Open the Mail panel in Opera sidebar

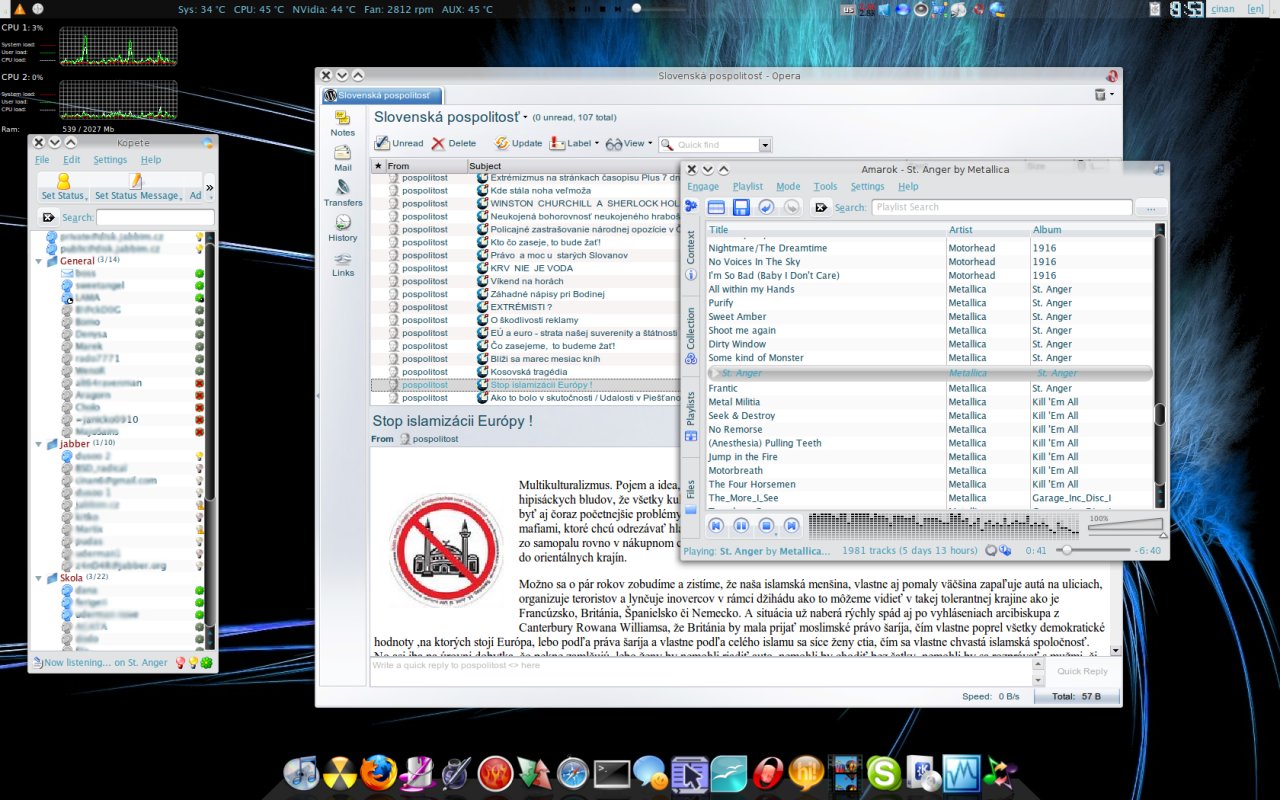pyautogui.click(x=342, y=158)
